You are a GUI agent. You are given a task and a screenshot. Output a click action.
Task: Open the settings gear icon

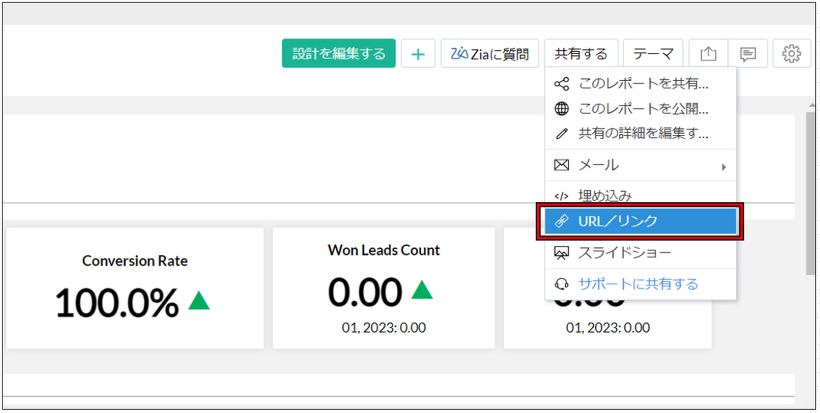coord(791,54)
